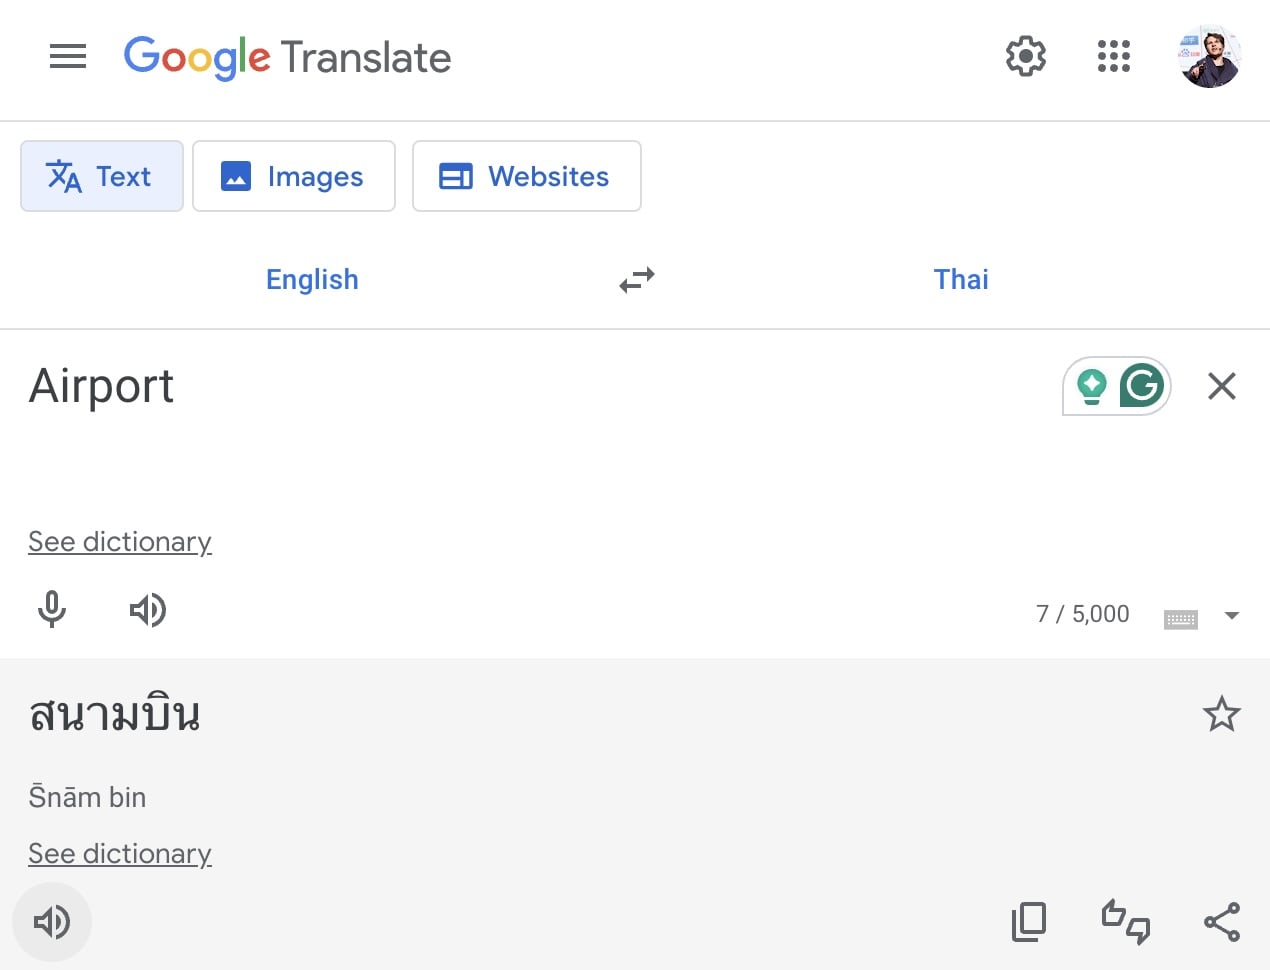Choose the English source language
The width and height of the screenshot is (1270, 970).
pyautogui.click(x=312, y=280)
